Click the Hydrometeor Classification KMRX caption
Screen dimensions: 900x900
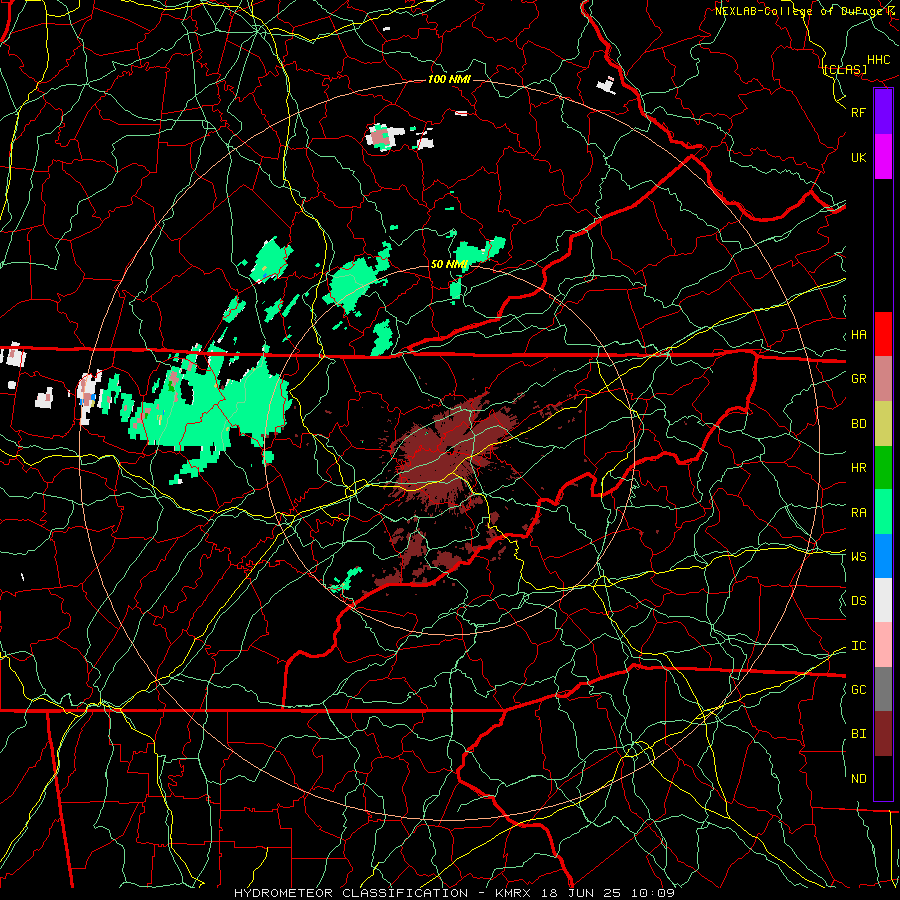[454, 893]
